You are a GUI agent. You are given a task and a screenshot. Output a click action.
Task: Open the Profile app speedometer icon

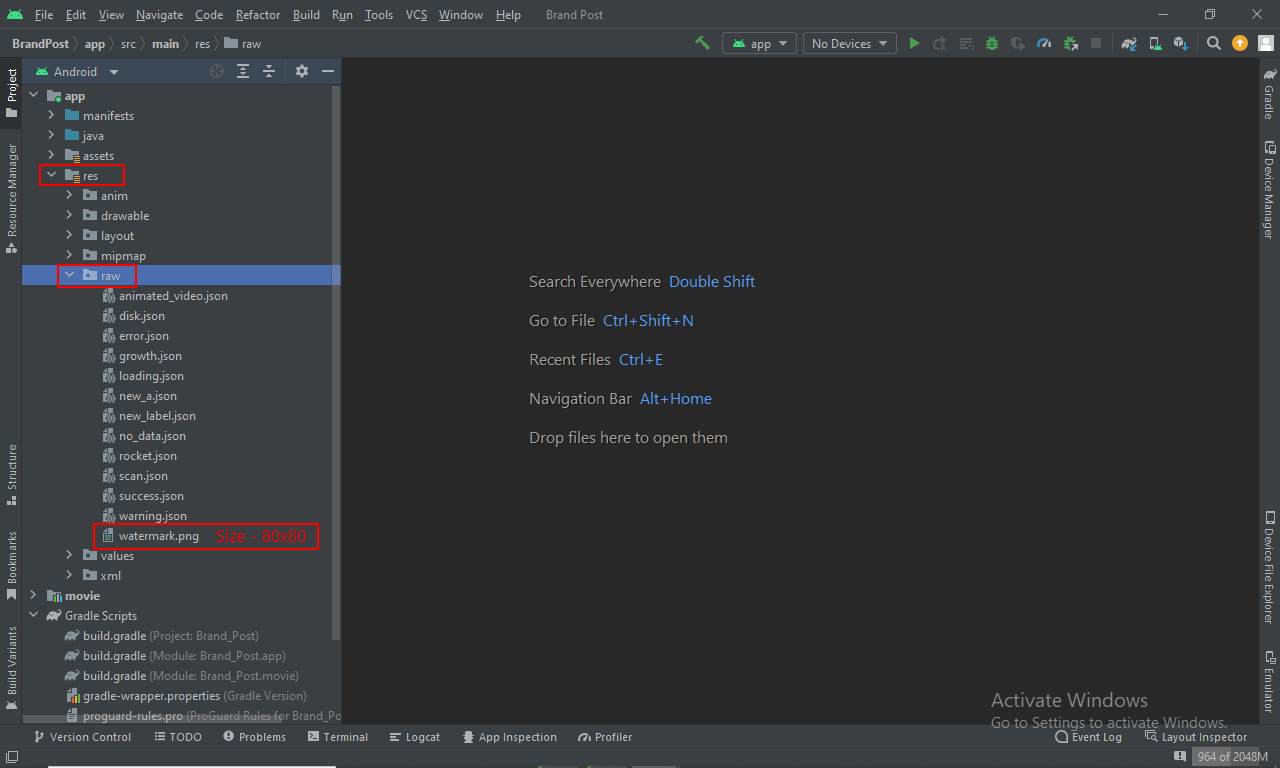1044,43
